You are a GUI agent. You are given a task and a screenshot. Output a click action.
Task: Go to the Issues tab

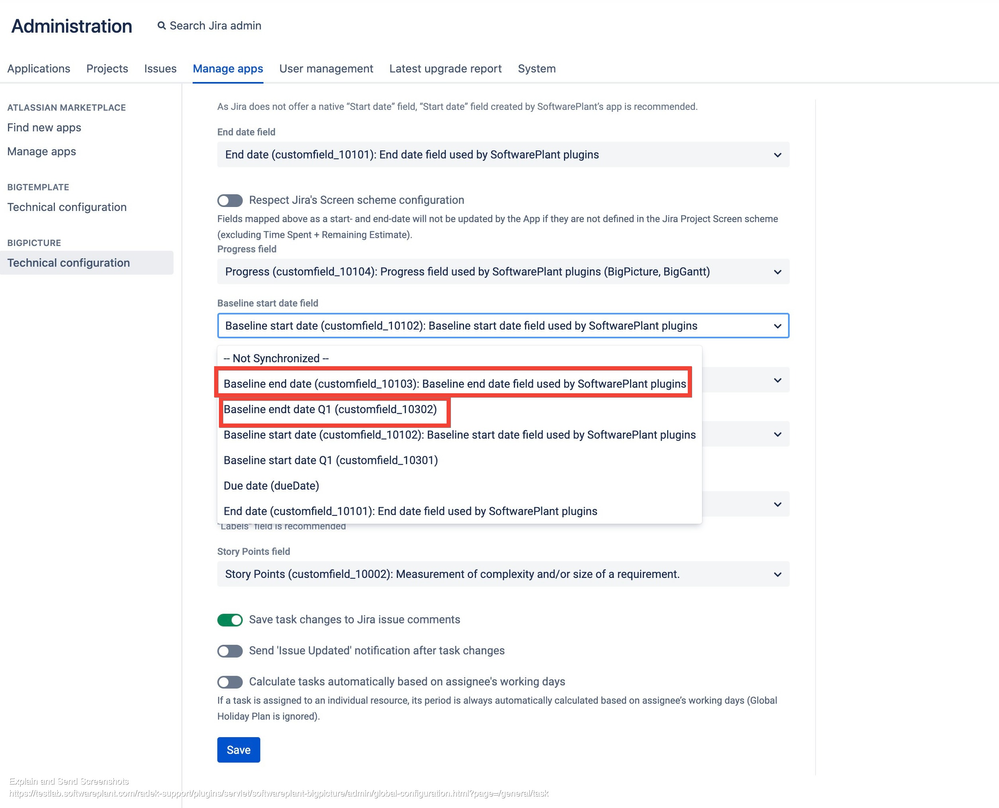pyautogui.click(x=160, y=68)
